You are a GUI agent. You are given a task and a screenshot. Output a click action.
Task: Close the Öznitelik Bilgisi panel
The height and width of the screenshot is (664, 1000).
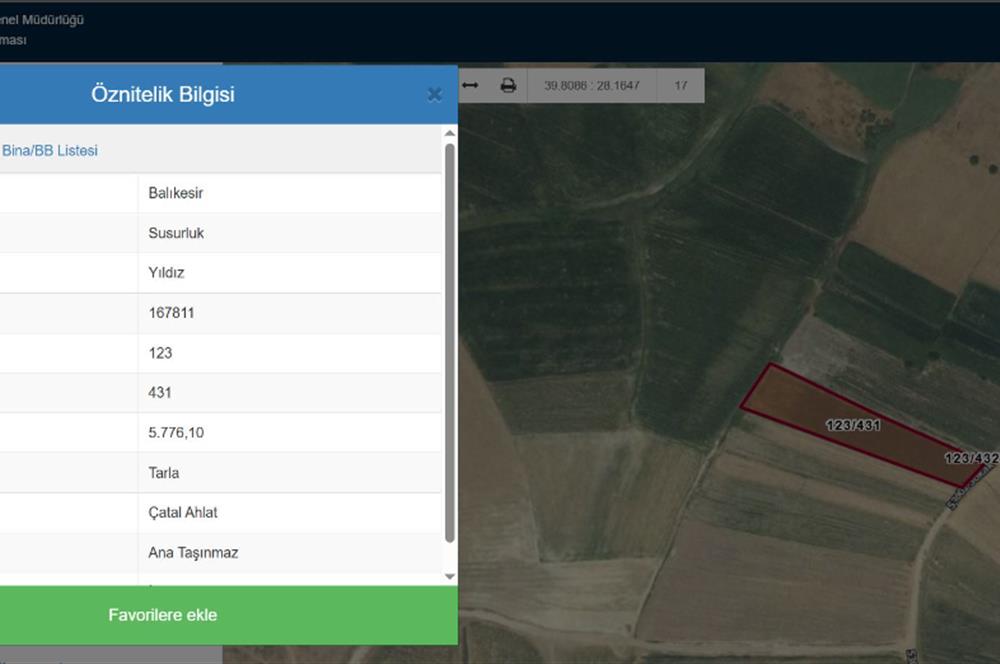[434, 95]
